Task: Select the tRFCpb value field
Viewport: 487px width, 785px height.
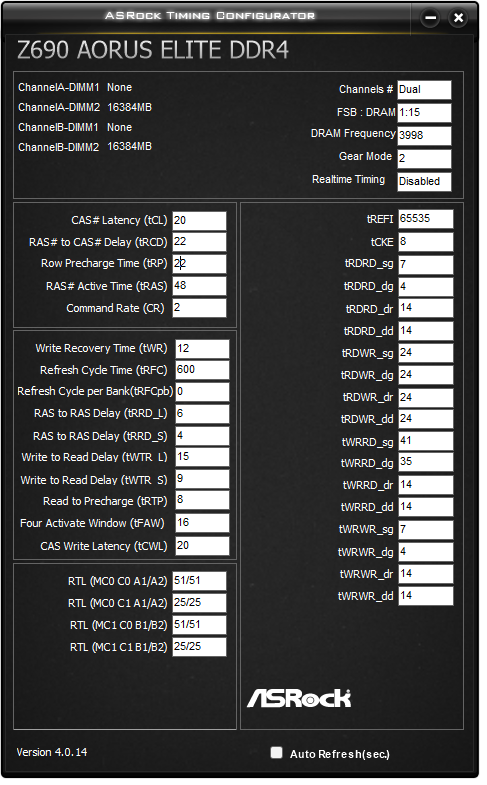Action: click(202, 392)
